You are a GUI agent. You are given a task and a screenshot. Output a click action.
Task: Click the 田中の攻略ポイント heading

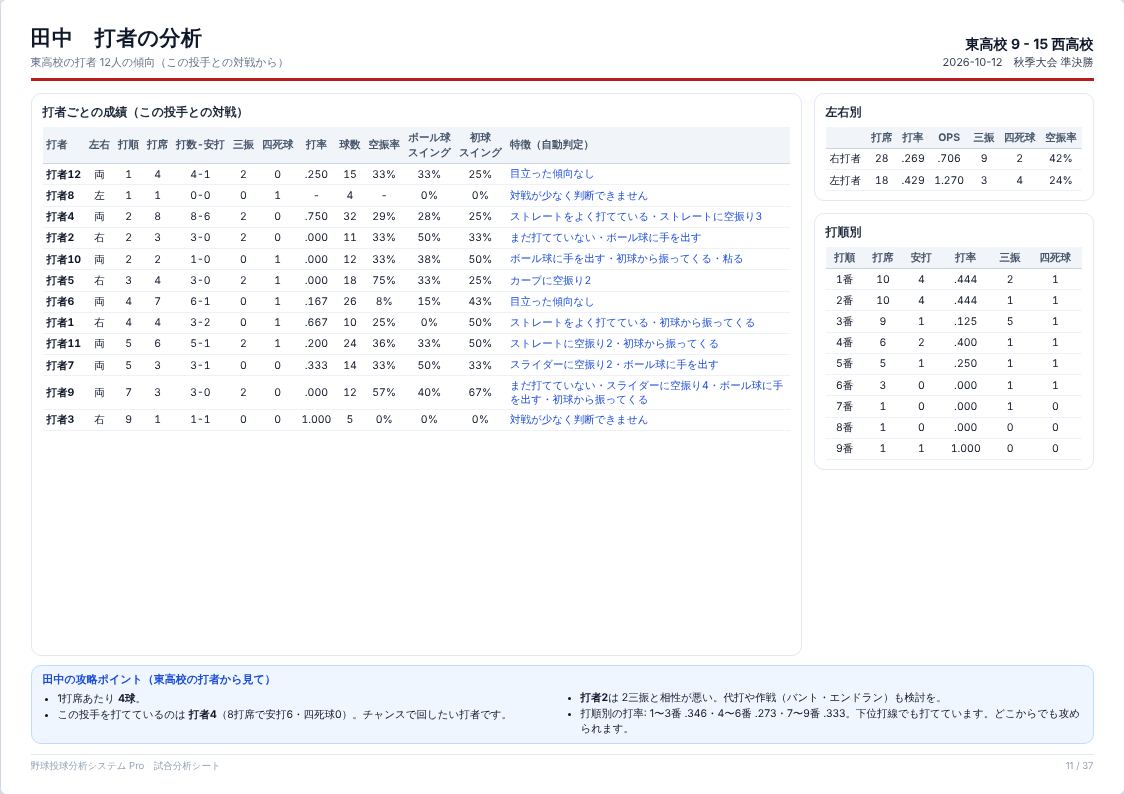(156, 679)
